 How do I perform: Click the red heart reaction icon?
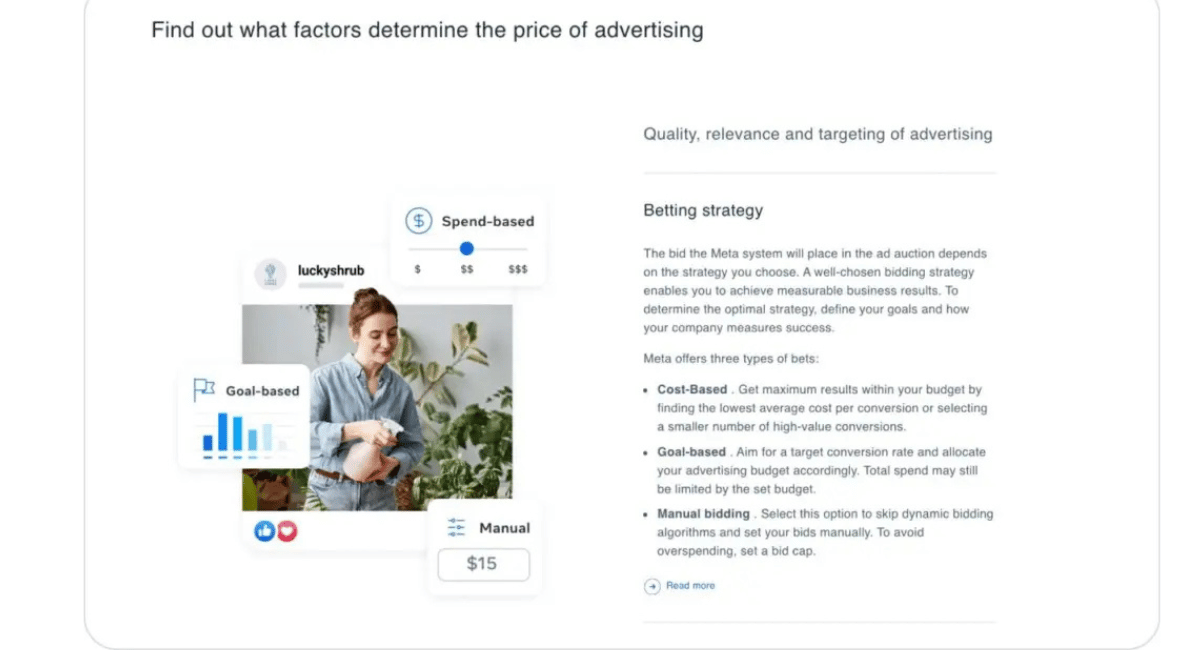[x=287, y=531]
